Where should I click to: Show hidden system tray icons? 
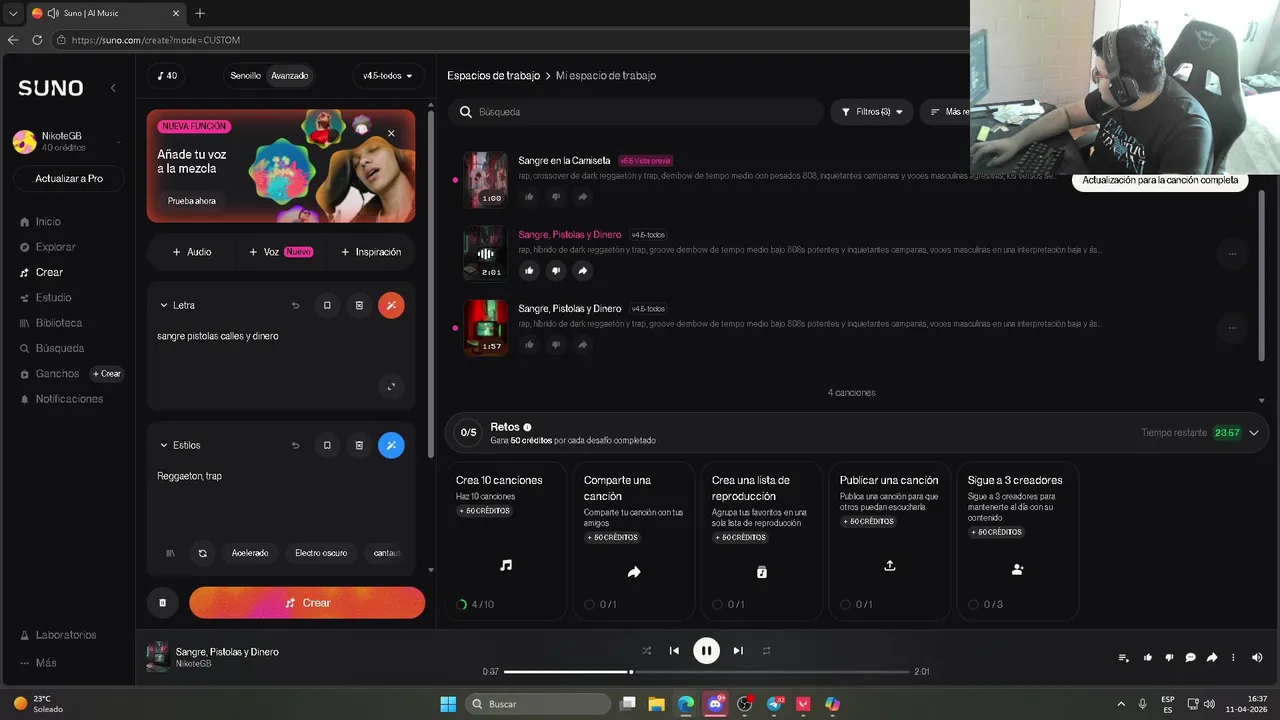[x=1120, y=704]
